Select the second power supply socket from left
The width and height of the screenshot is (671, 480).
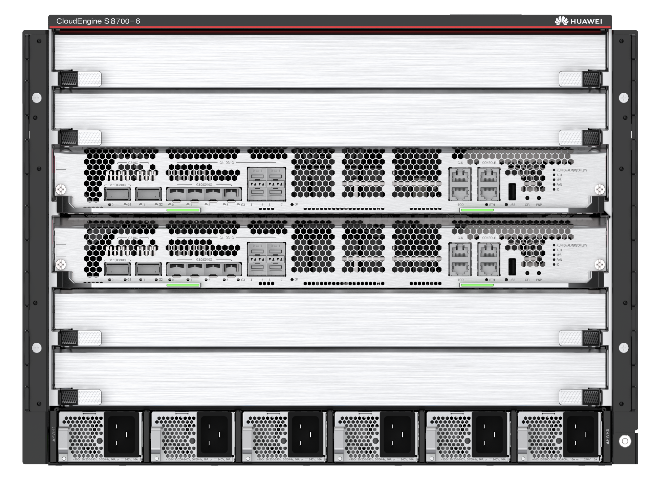[212, 436]
